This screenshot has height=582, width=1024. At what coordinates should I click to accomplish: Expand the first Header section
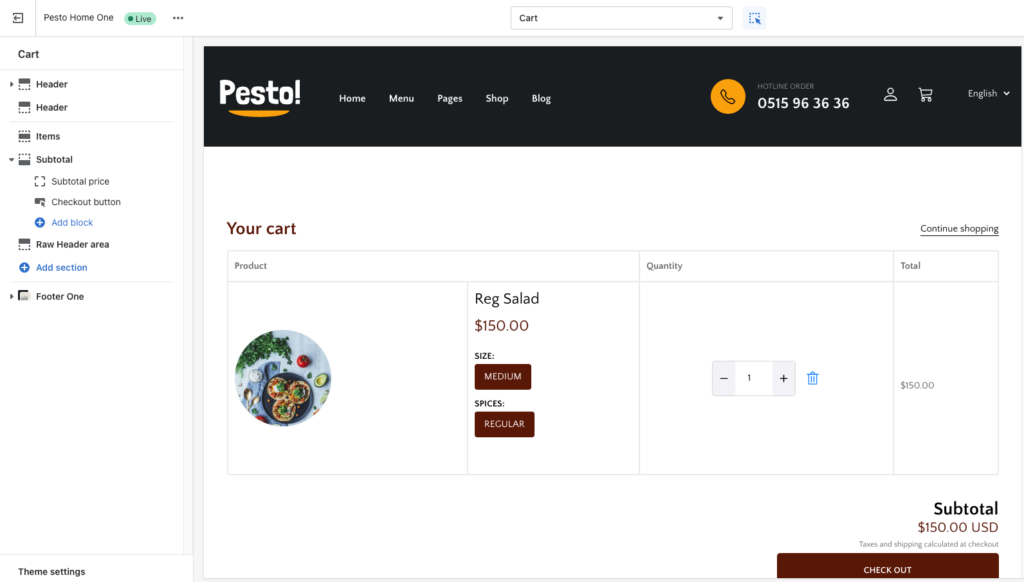11,84
